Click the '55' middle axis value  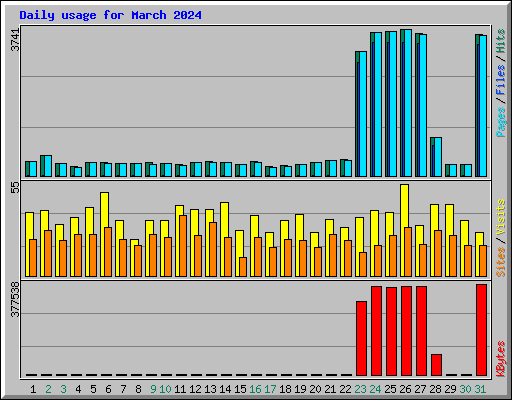point(15,187)
